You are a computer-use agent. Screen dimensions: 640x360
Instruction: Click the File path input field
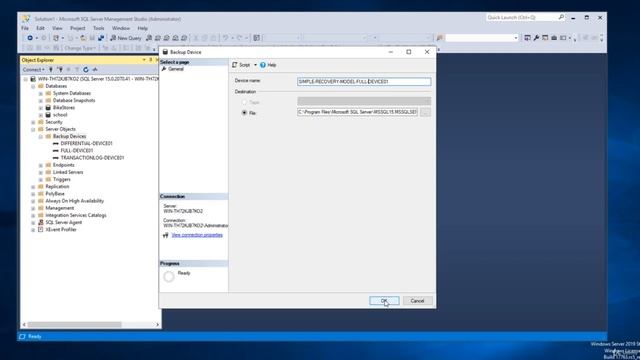(x=358, y=112)
